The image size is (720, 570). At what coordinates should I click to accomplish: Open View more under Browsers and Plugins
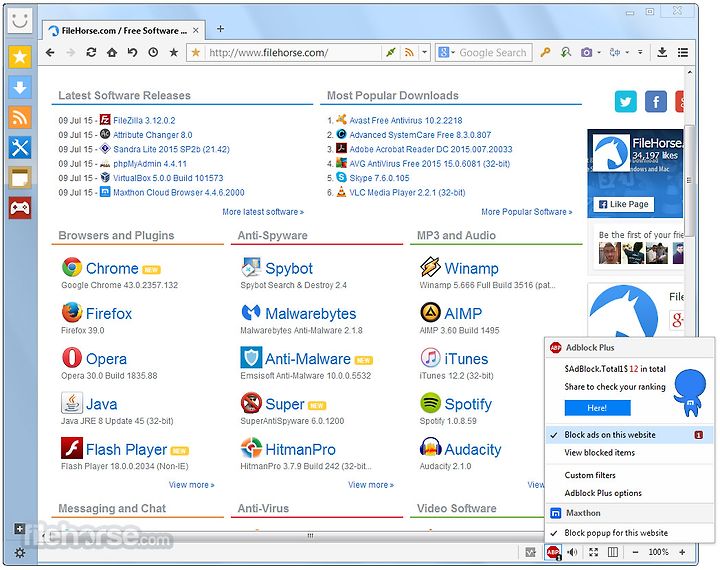point(191,485)
